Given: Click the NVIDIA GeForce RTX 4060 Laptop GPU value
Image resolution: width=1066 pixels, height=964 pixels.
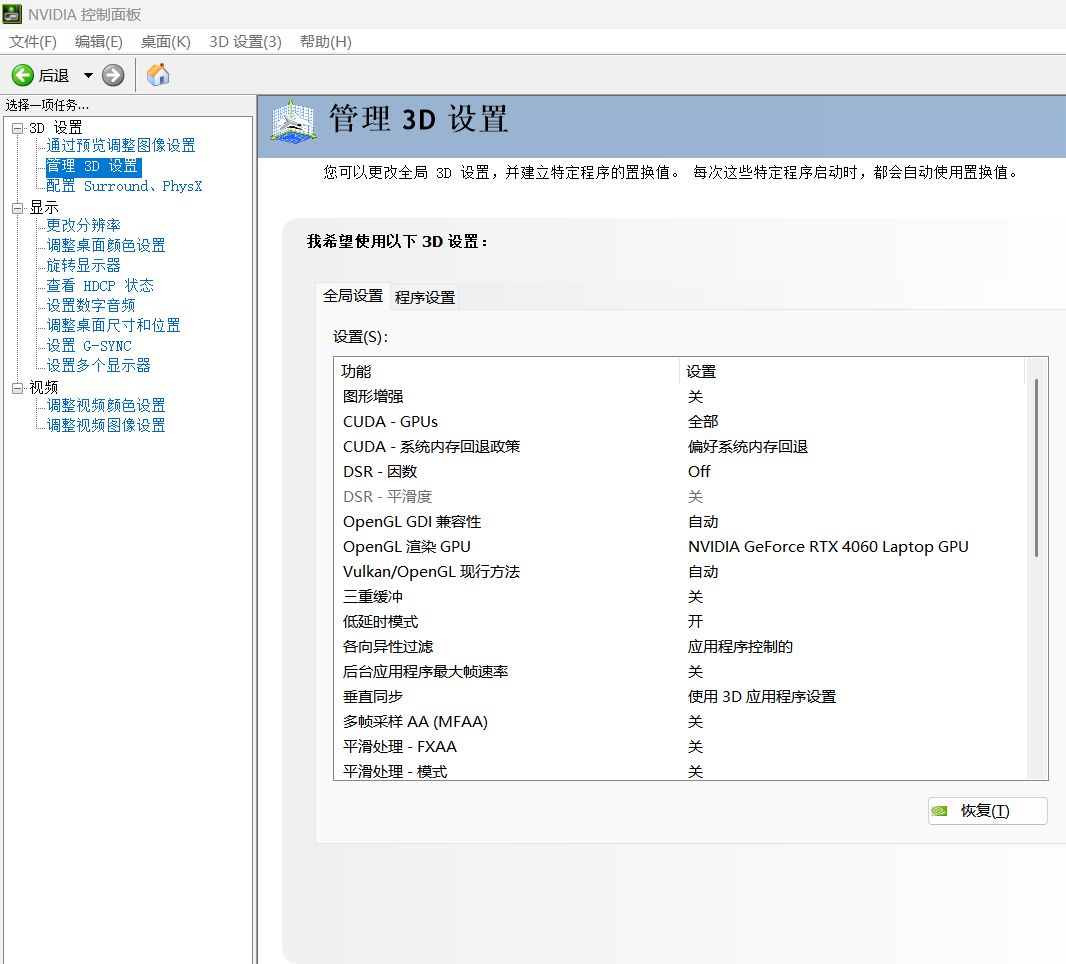Looking at the screenshot, I should [828, 547].
